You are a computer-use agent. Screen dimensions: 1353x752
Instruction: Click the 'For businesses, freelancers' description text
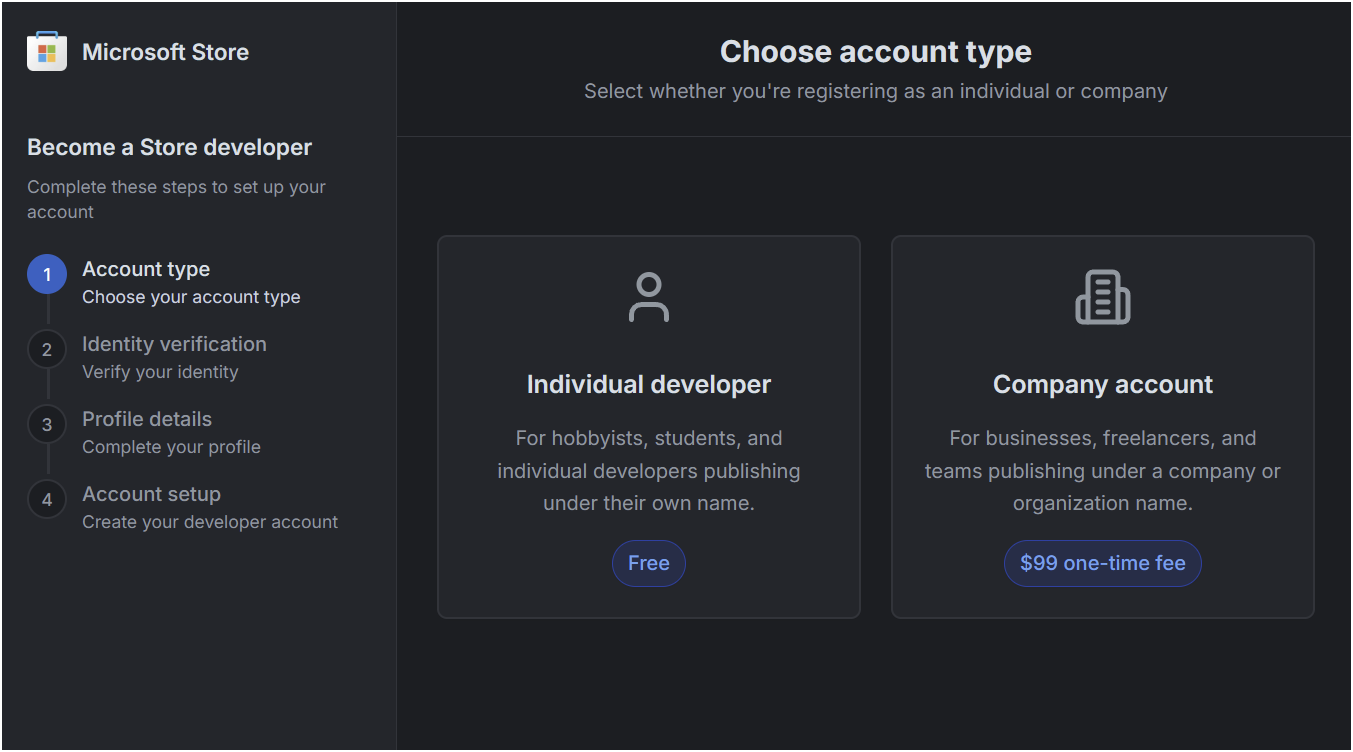click(x=1103, y=471)
